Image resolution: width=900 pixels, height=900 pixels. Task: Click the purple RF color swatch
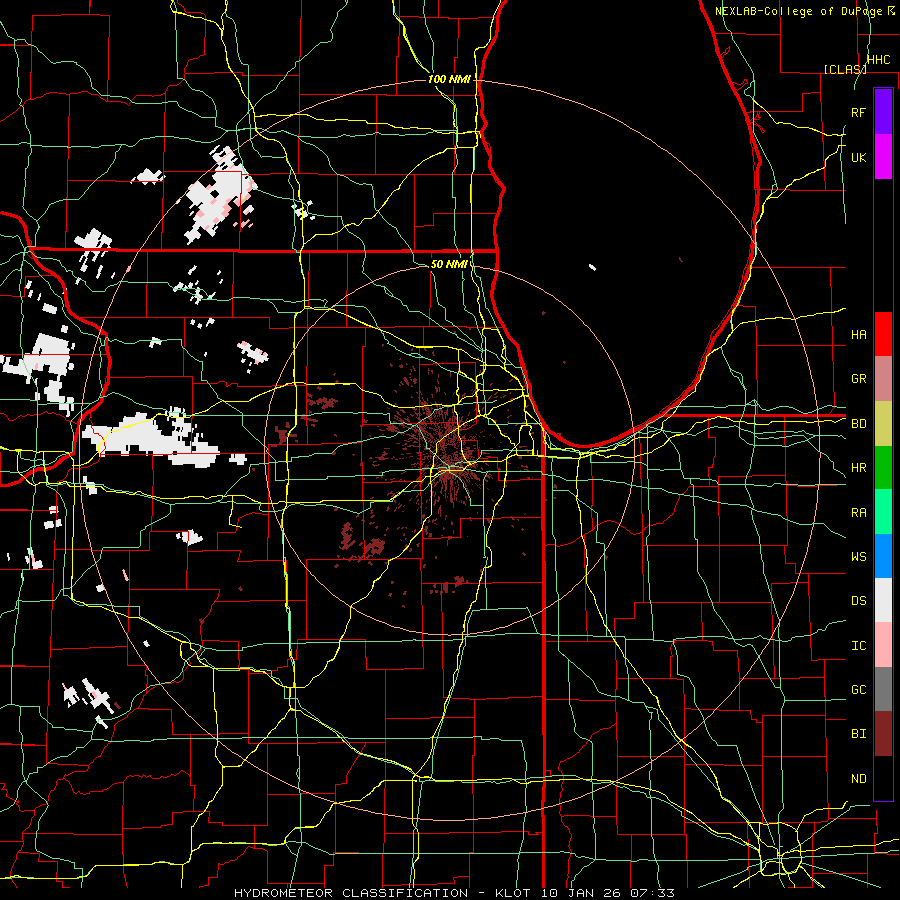click(883, 112)
